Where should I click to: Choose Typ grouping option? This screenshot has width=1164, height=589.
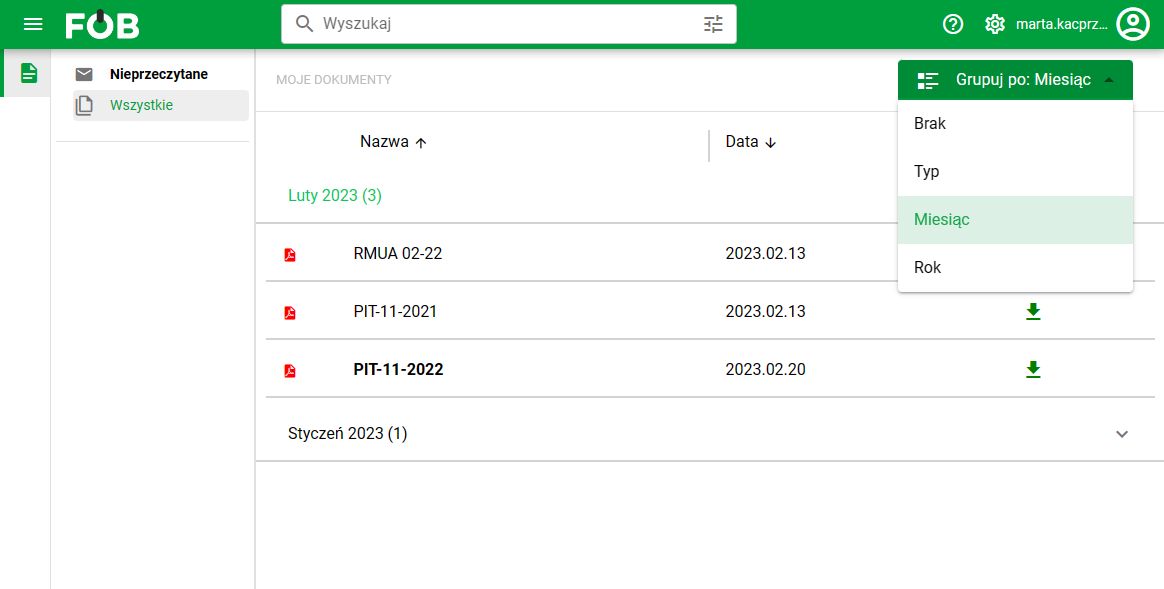click(x=1015, y=172)
